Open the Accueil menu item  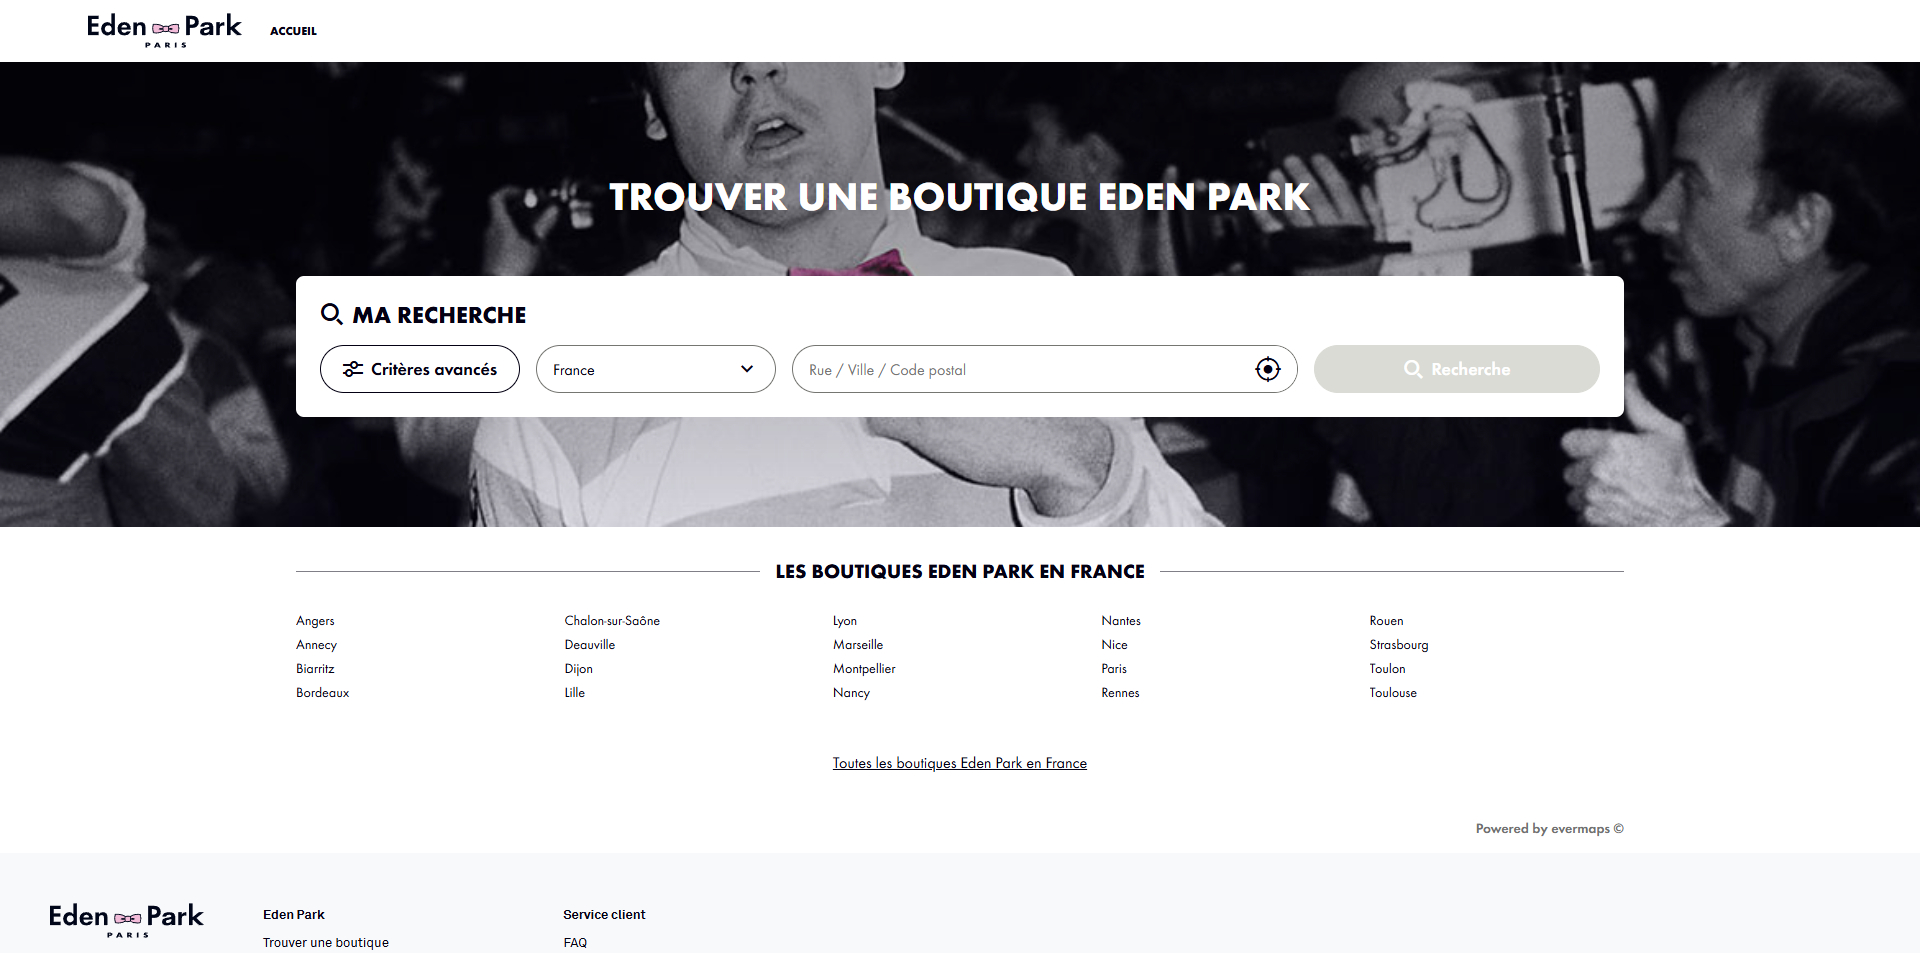(x=293, y=31)
